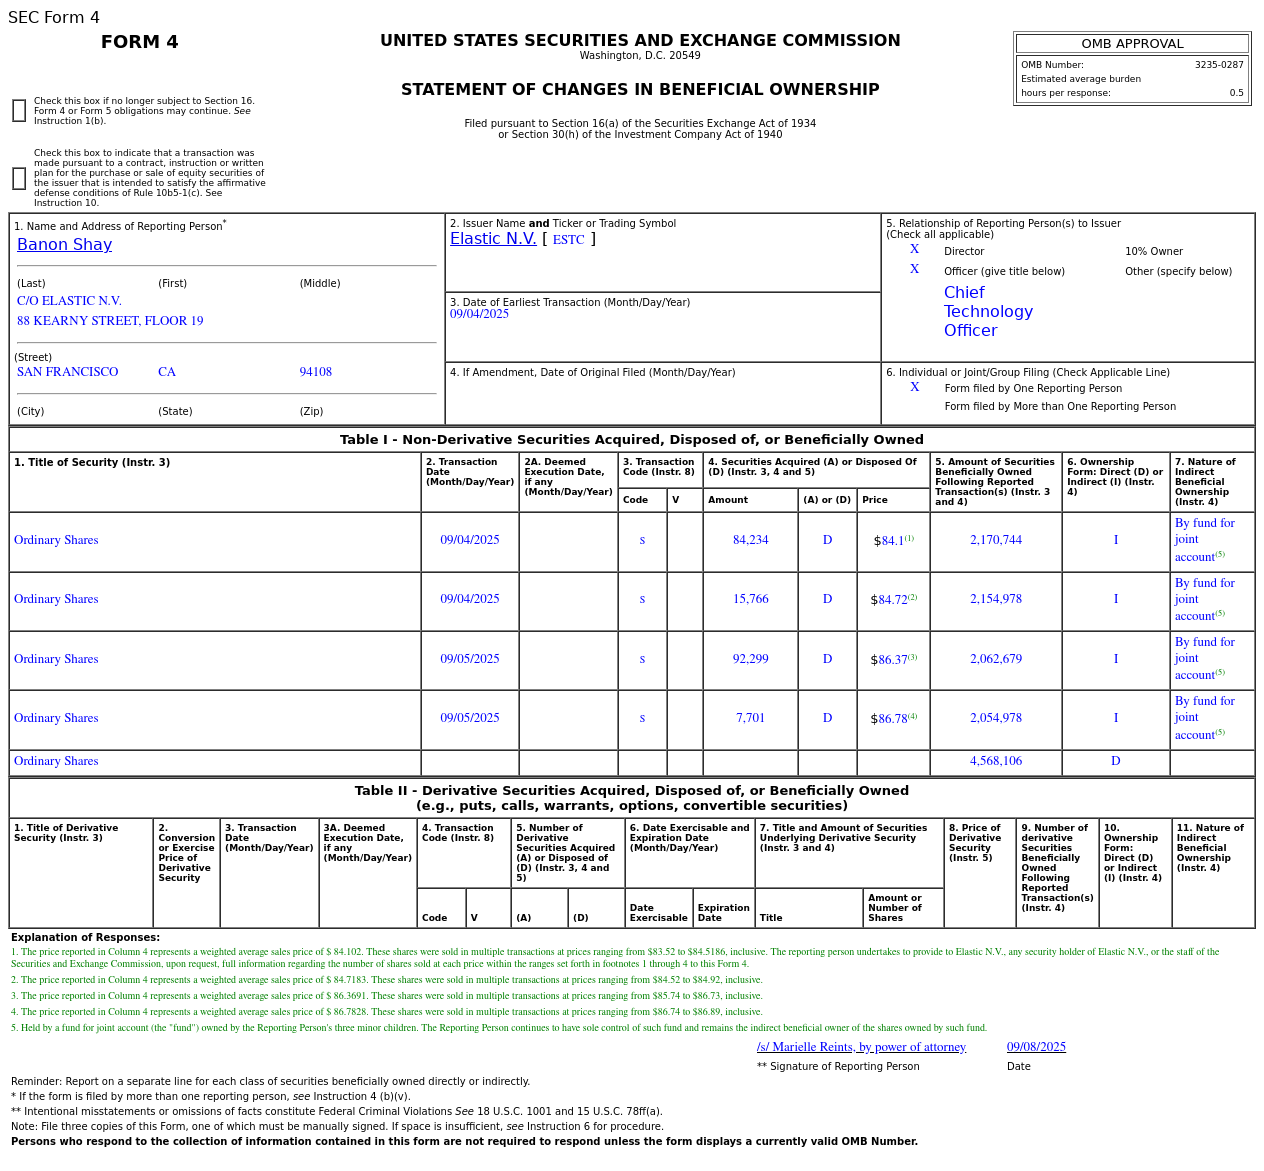The height and width of the screenshot is (1171, 1264).
Task: Click the One Reporting Person X mark
Action: click(x=914, y=388)
